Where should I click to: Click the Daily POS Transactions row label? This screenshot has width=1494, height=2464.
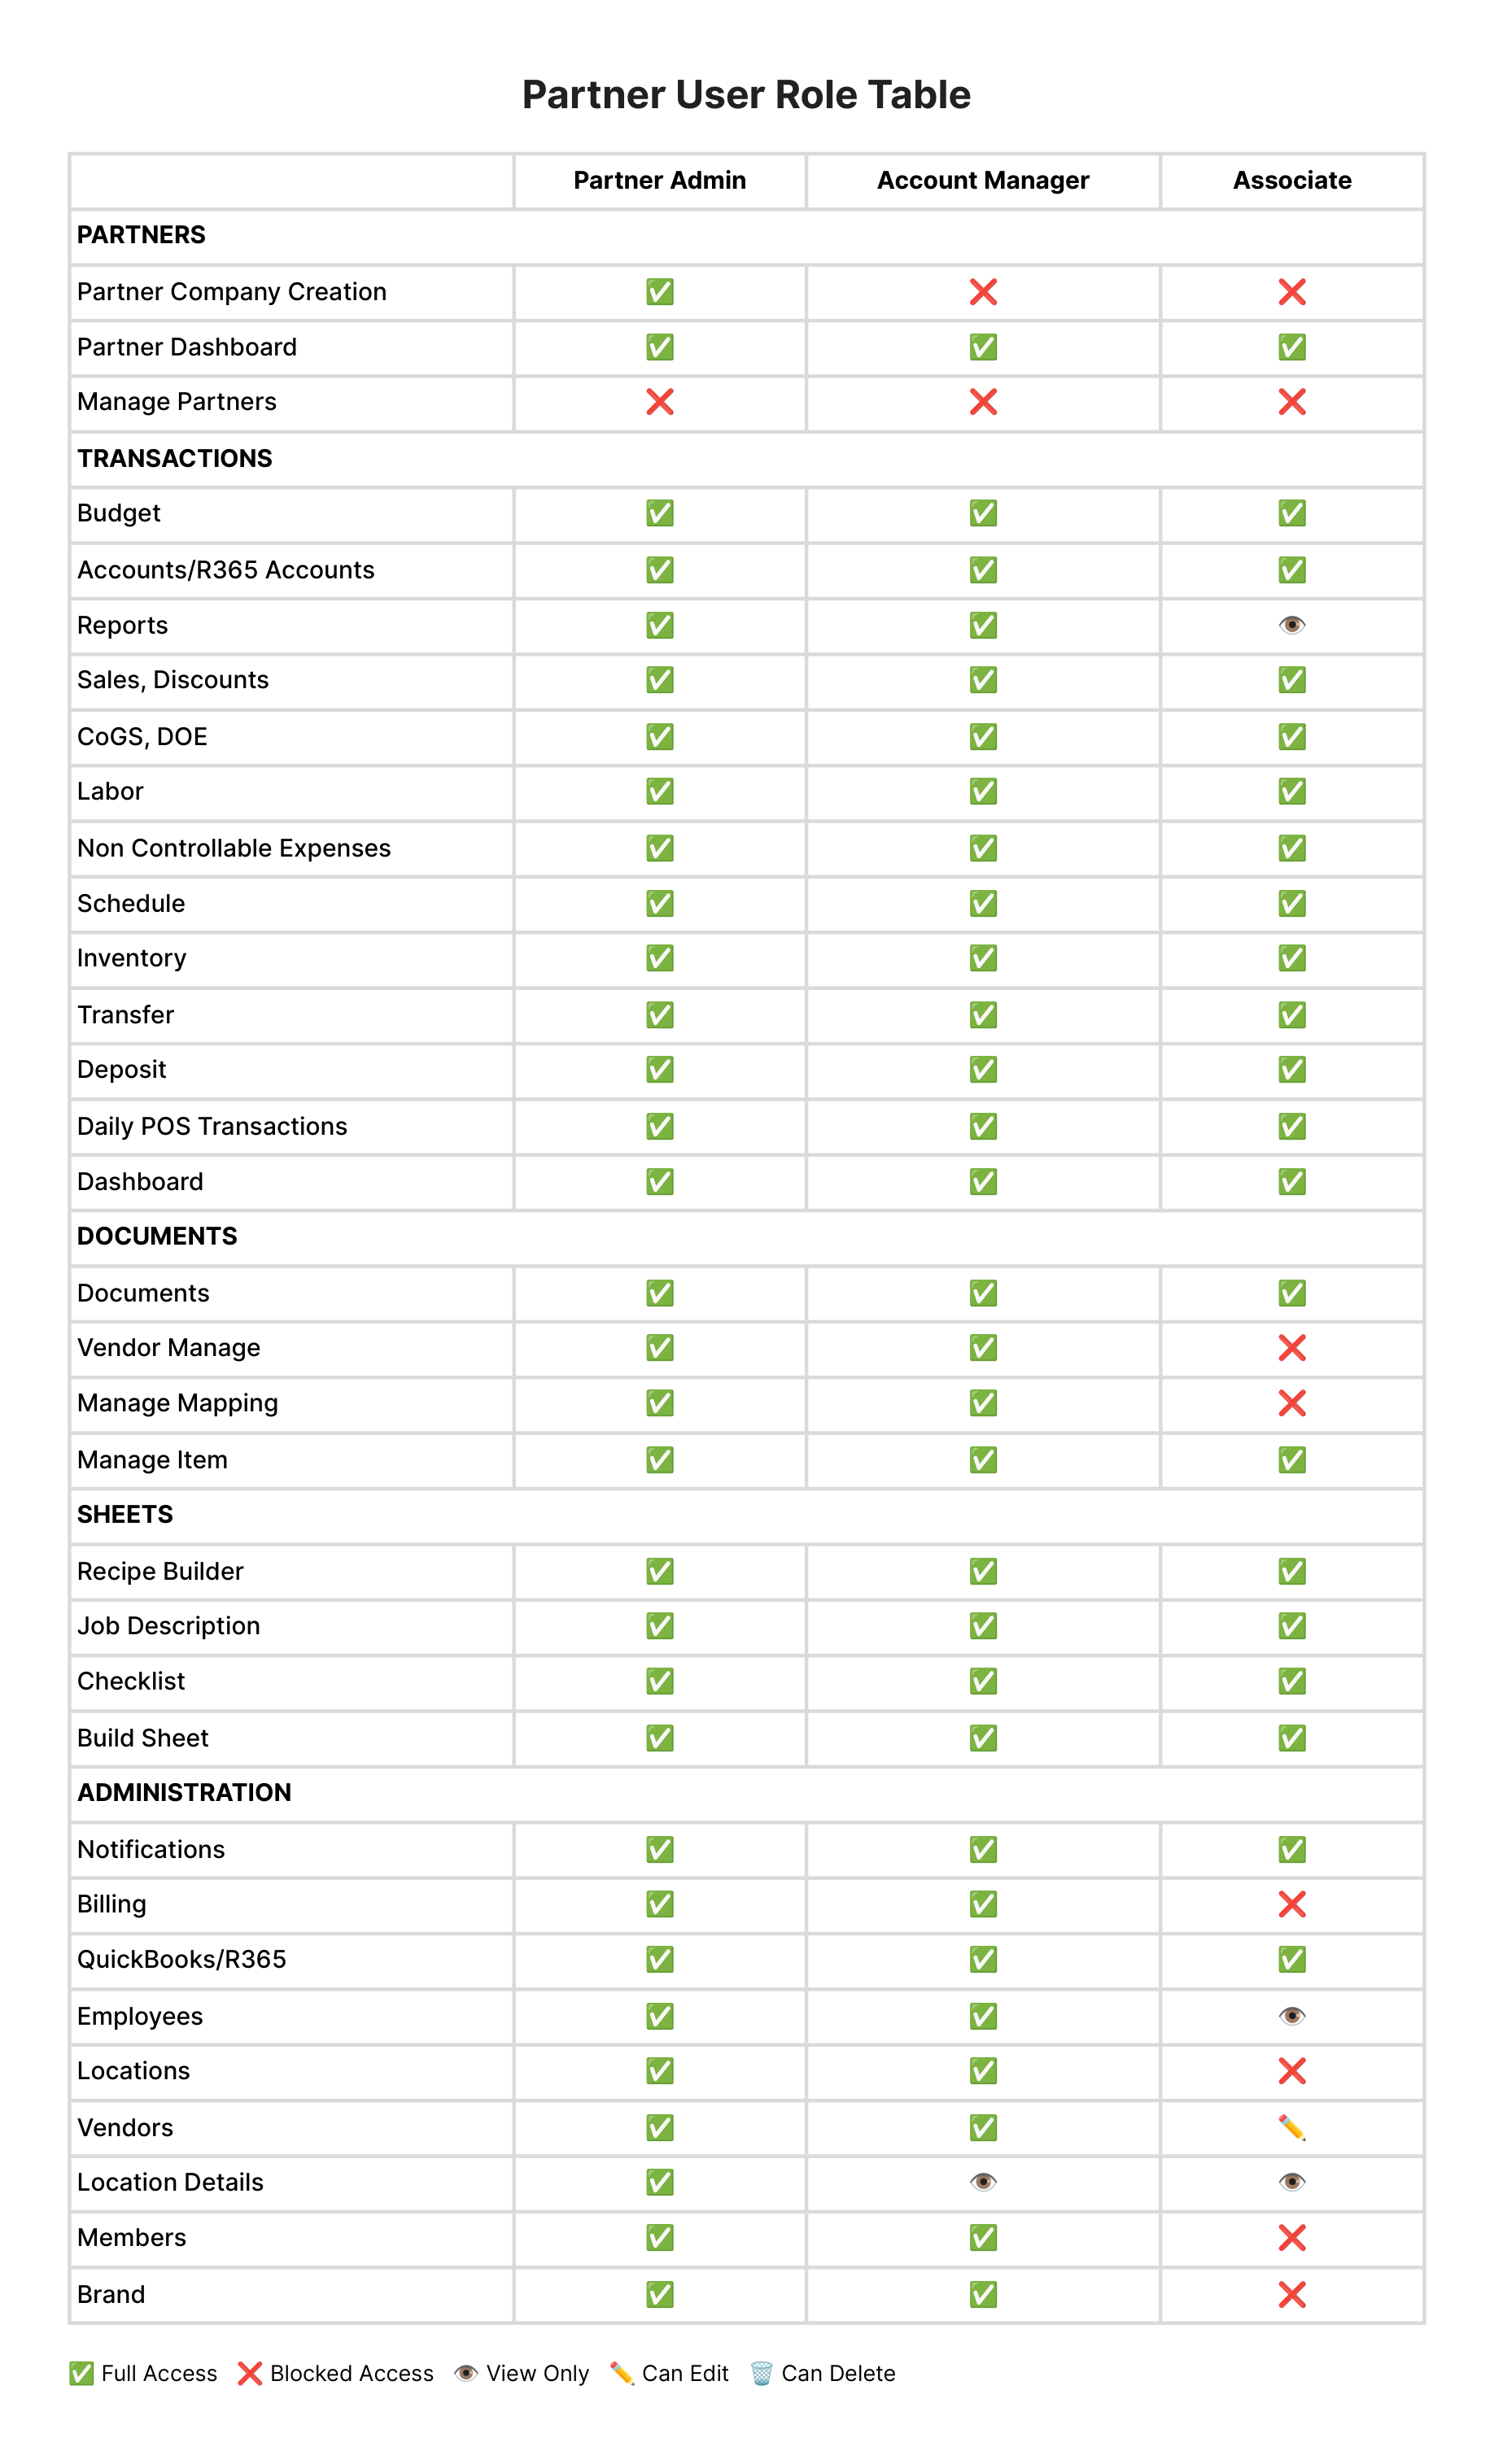coord(212,1126)
